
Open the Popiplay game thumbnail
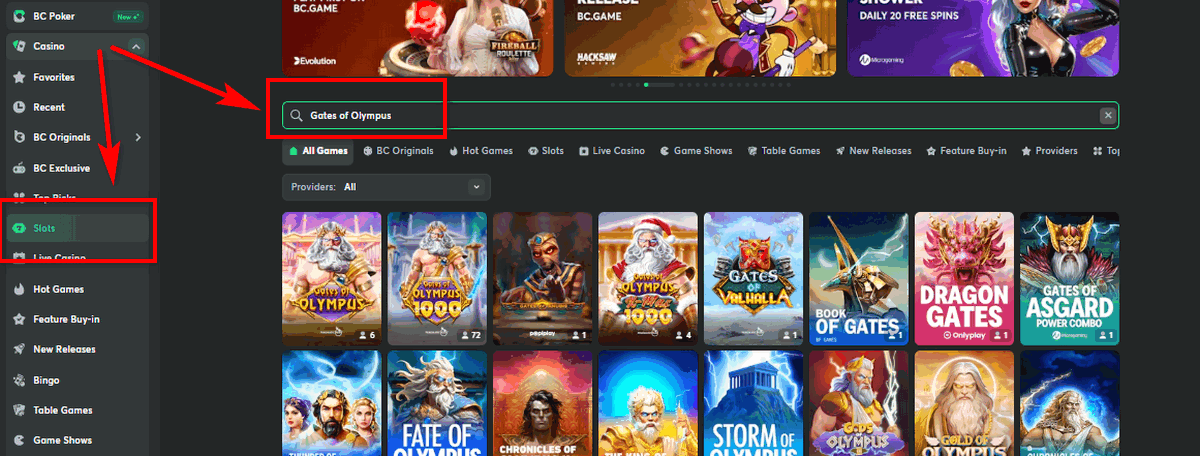tap(543, 278)
